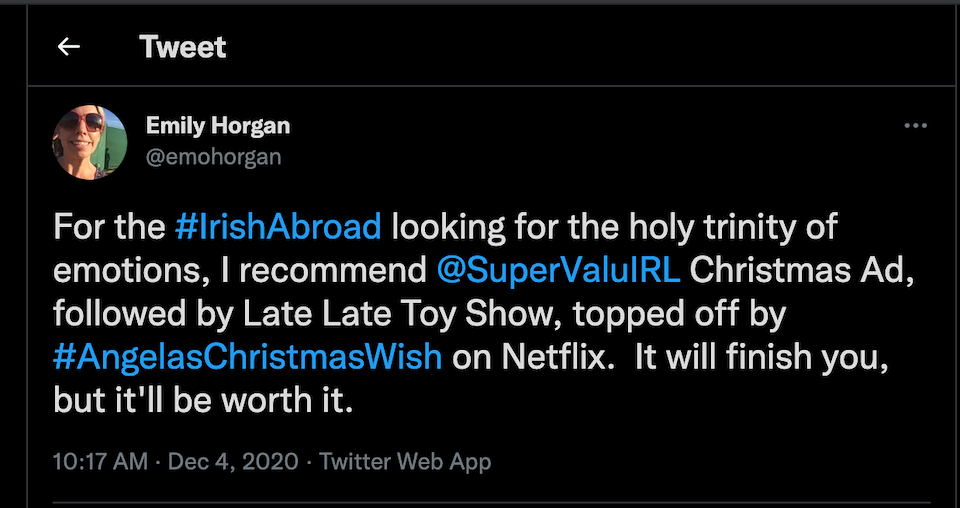Open the #AngelasChristmasWish hashtag
Image resolution: width=960 pixels, height=508 pixels.
pos(247,357)
